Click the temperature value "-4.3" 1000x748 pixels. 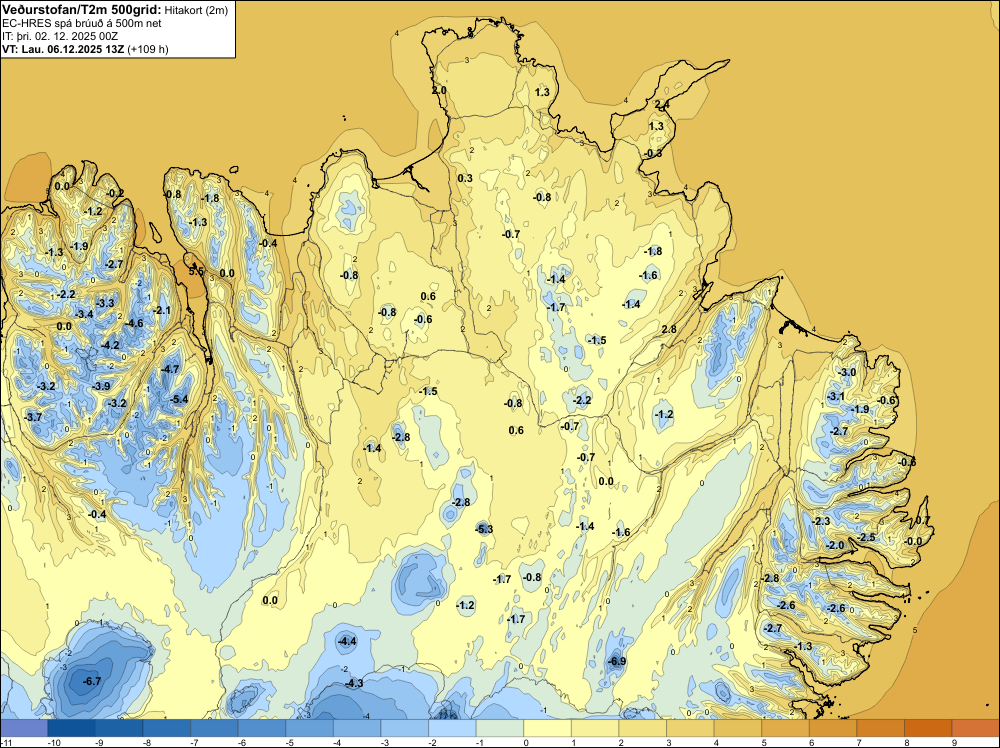[x=353, y=683]
